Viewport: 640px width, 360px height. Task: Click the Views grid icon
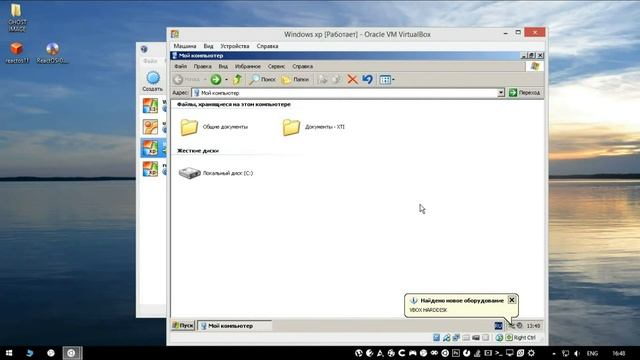(385, 80)
